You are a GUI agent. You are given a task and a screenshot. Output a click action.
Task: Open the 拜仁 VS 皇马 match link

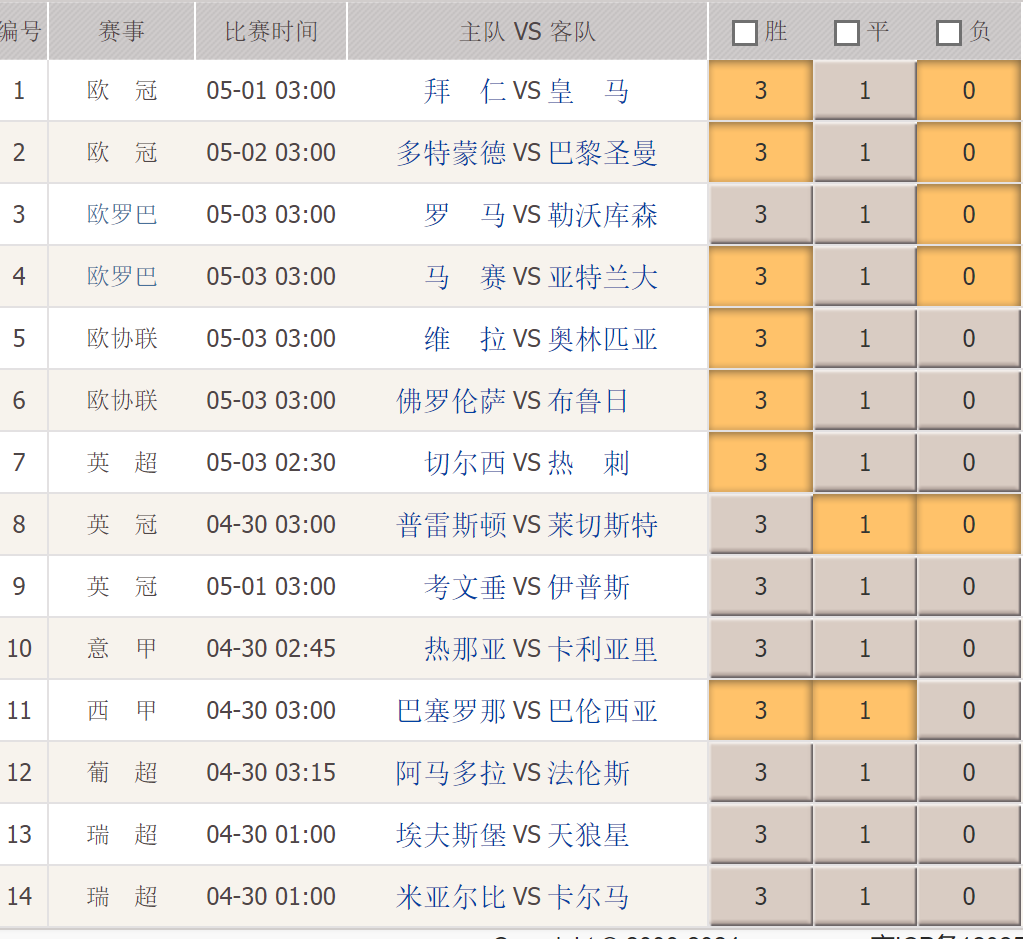[527, 91]
